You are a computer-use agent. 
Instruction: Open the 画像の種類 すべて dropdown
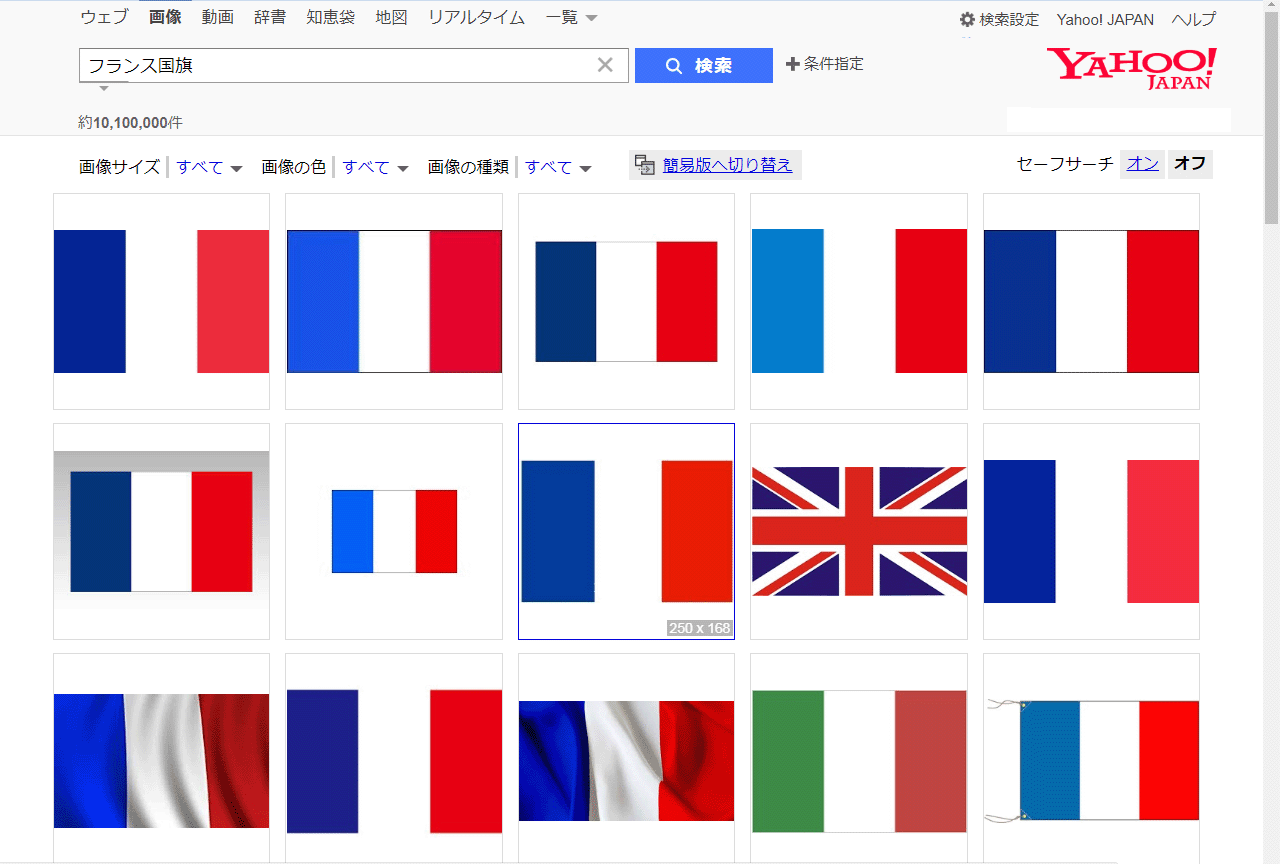557,167
